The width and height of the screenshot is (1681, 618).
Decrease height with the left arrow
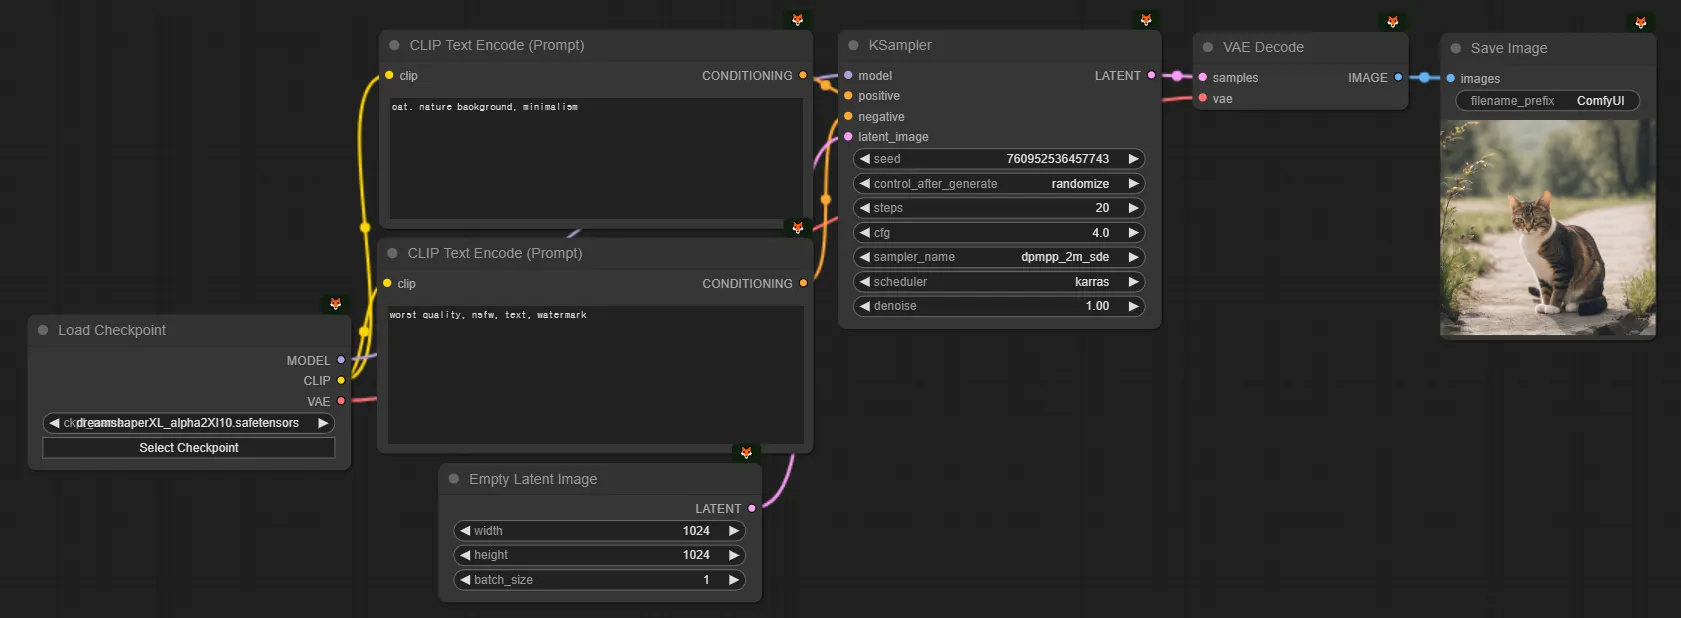point(465,555)
